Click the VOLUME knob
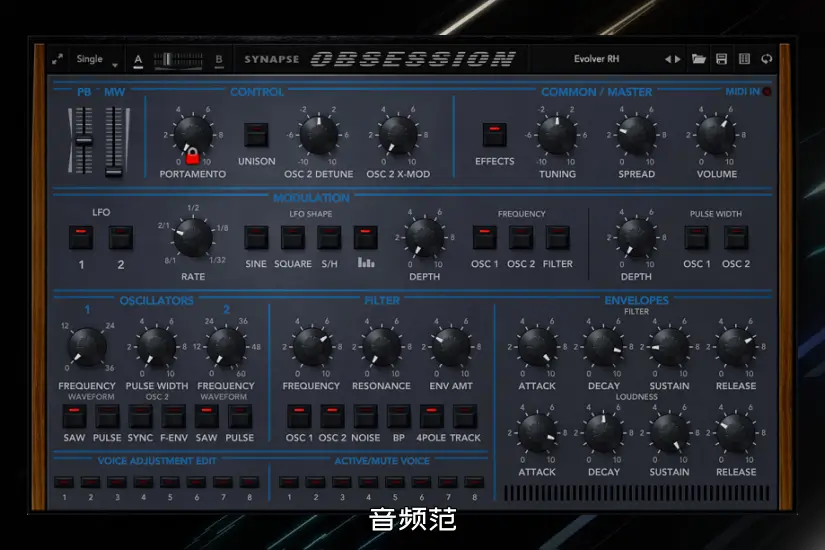 pos(716,135)
